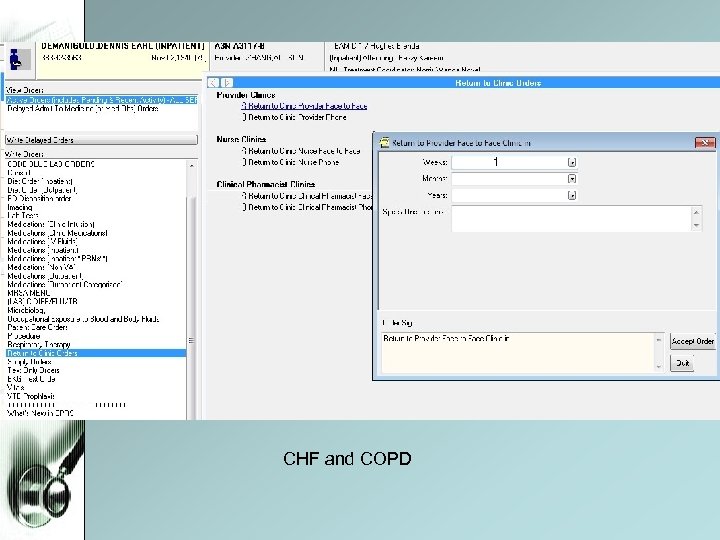The image size is (720, 540).
Task: Select (LAB) C DIFF/FLU/TB entry
Action: click(42, 302)
